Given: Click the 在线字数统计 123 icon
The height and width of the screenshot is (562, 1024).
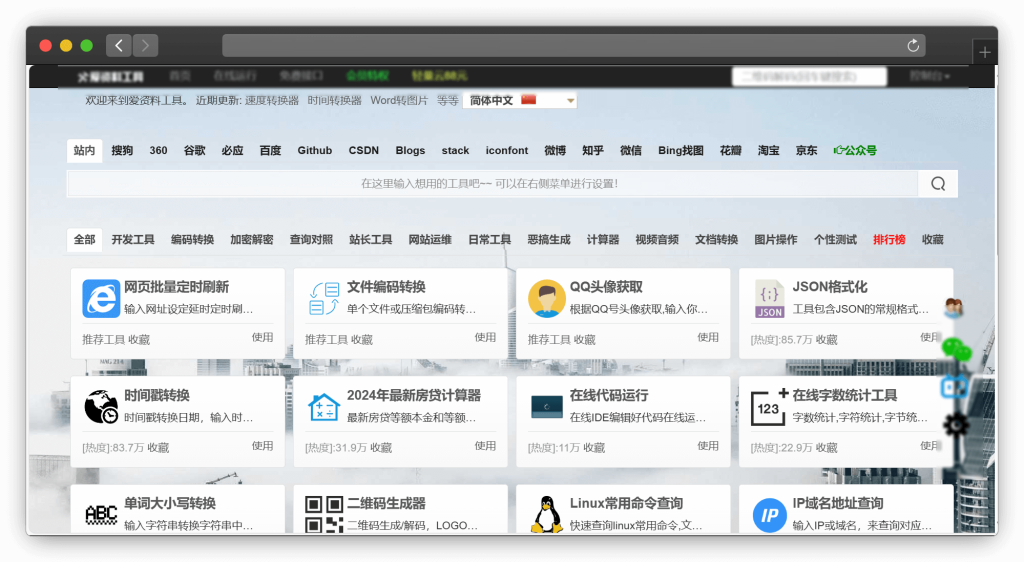Looking at the screenshot, I should pos(769,407).
